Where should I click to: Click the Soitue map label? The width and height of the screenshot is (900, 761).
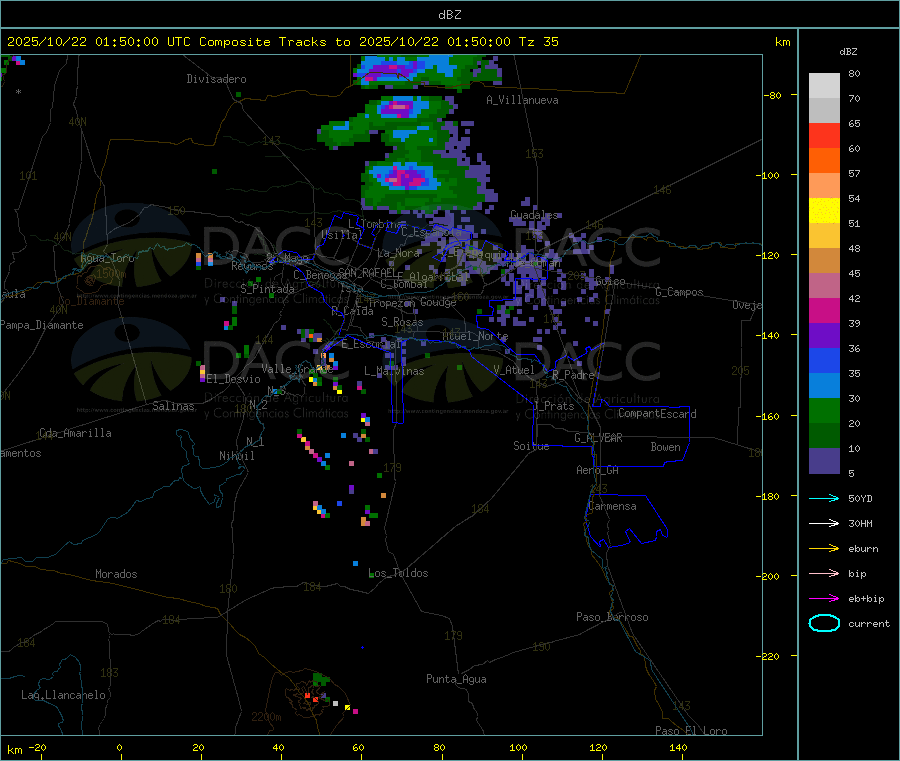pos(531,446)
